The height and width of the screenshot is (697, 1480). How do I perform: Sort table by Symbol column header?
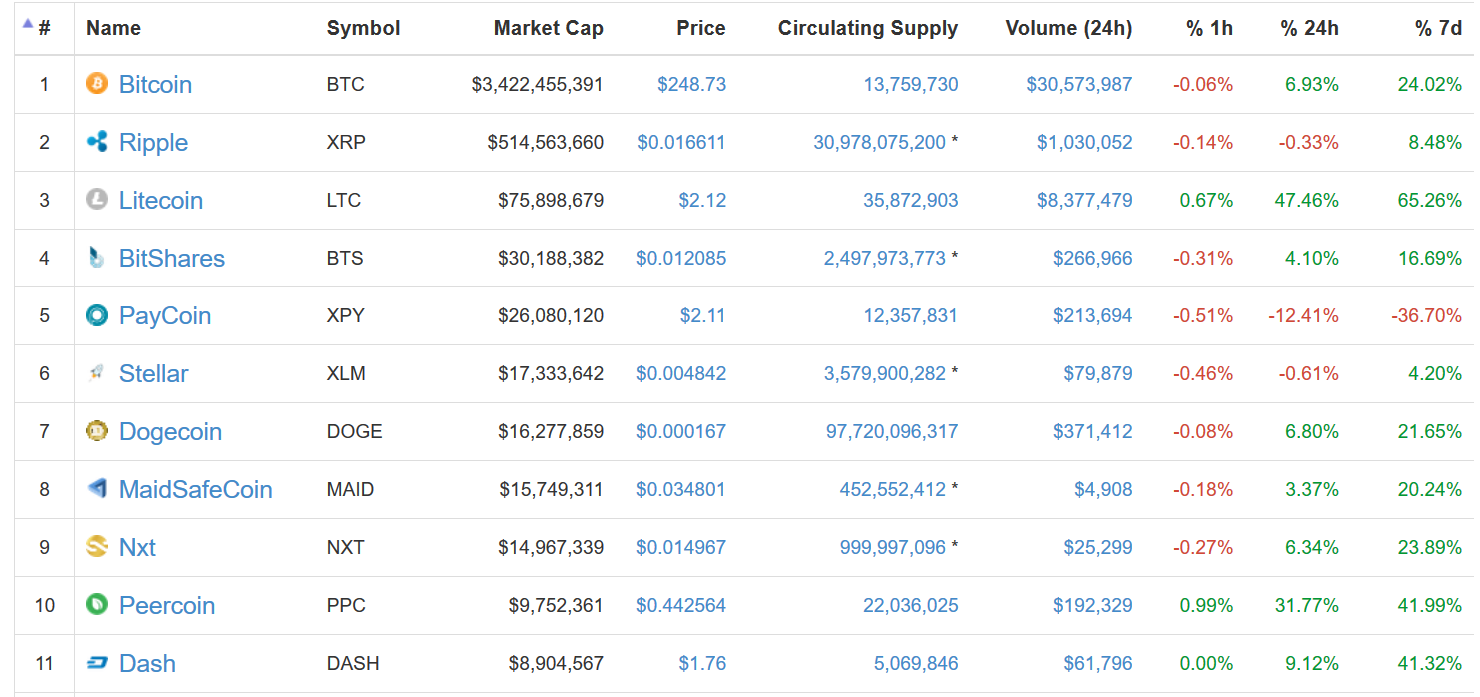(363, 28)
